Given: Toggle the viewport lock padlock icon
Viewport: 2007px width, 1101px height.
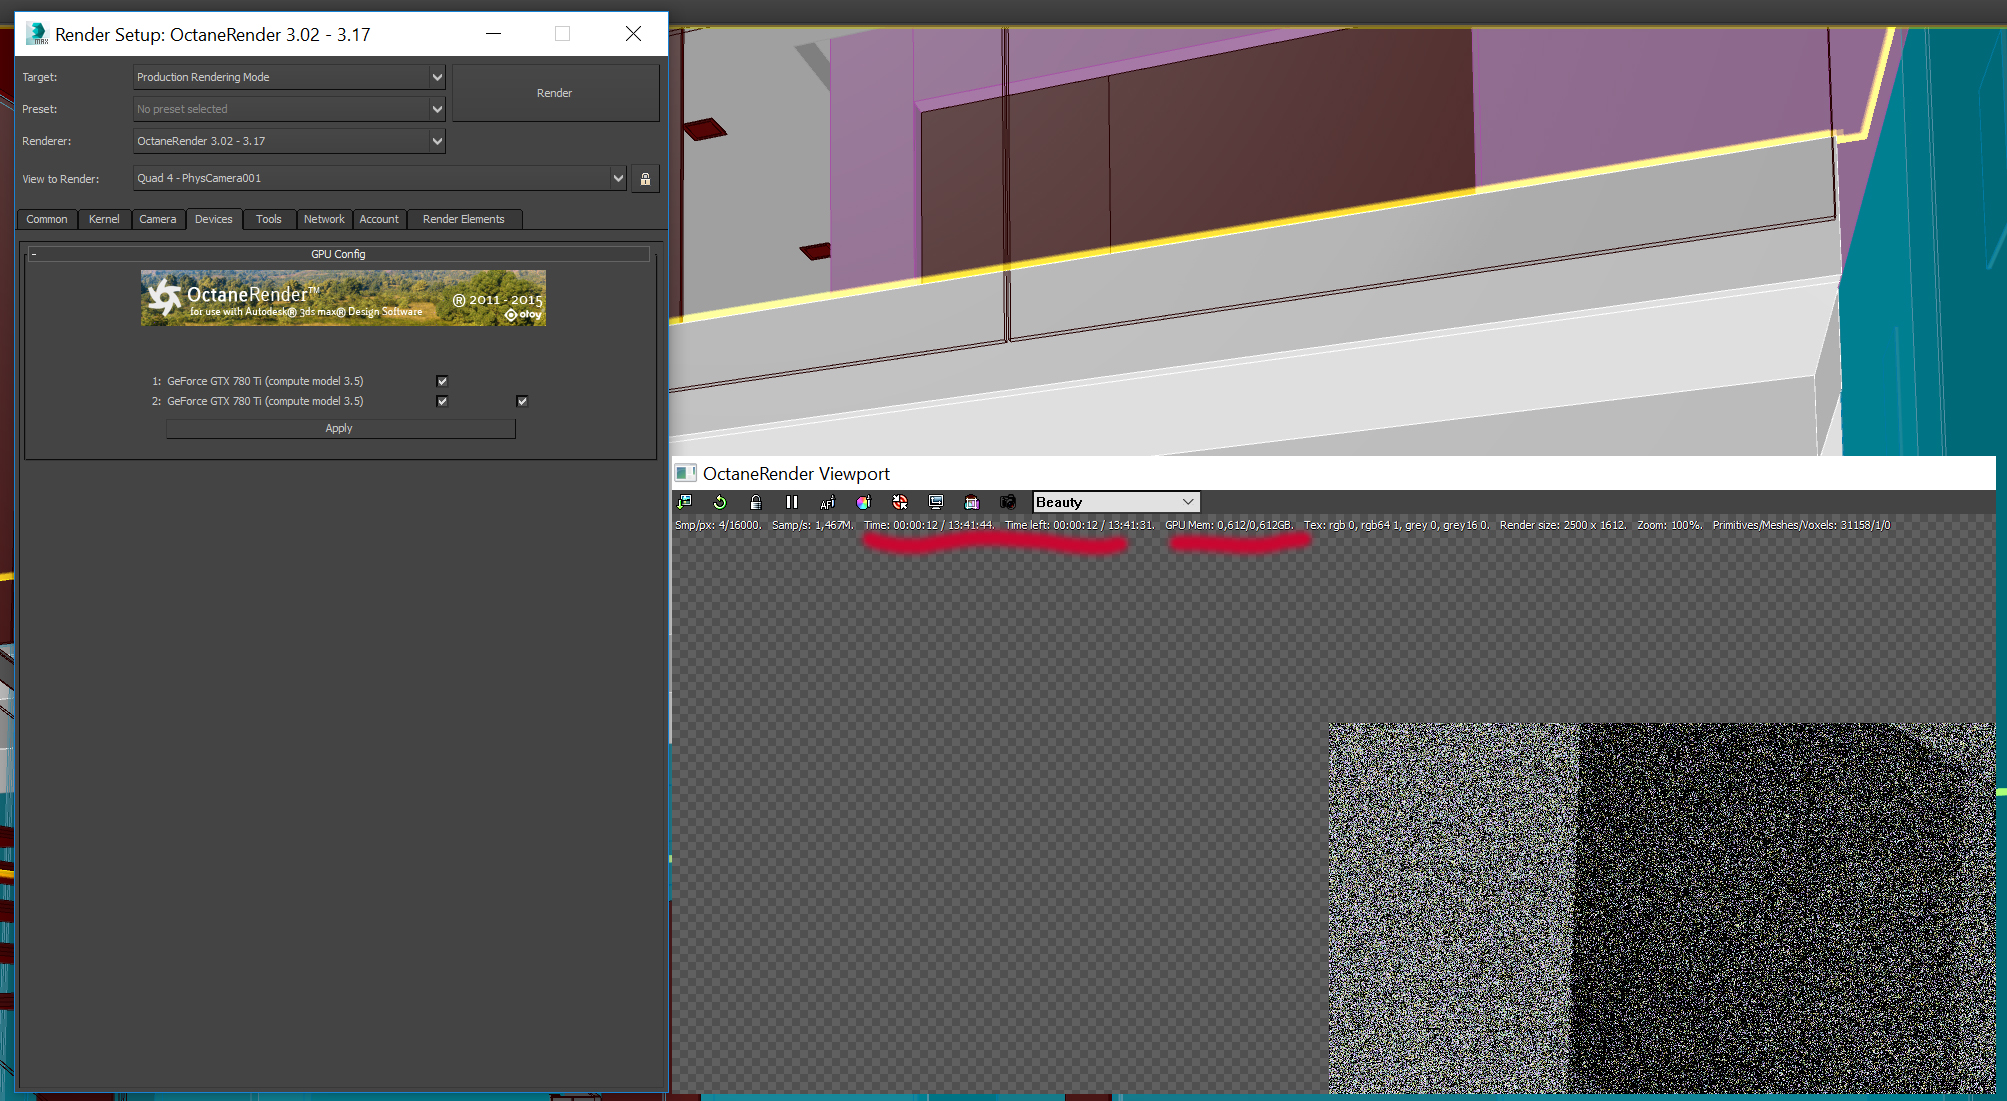Looking at the screenshot, I should click(756, 502).
